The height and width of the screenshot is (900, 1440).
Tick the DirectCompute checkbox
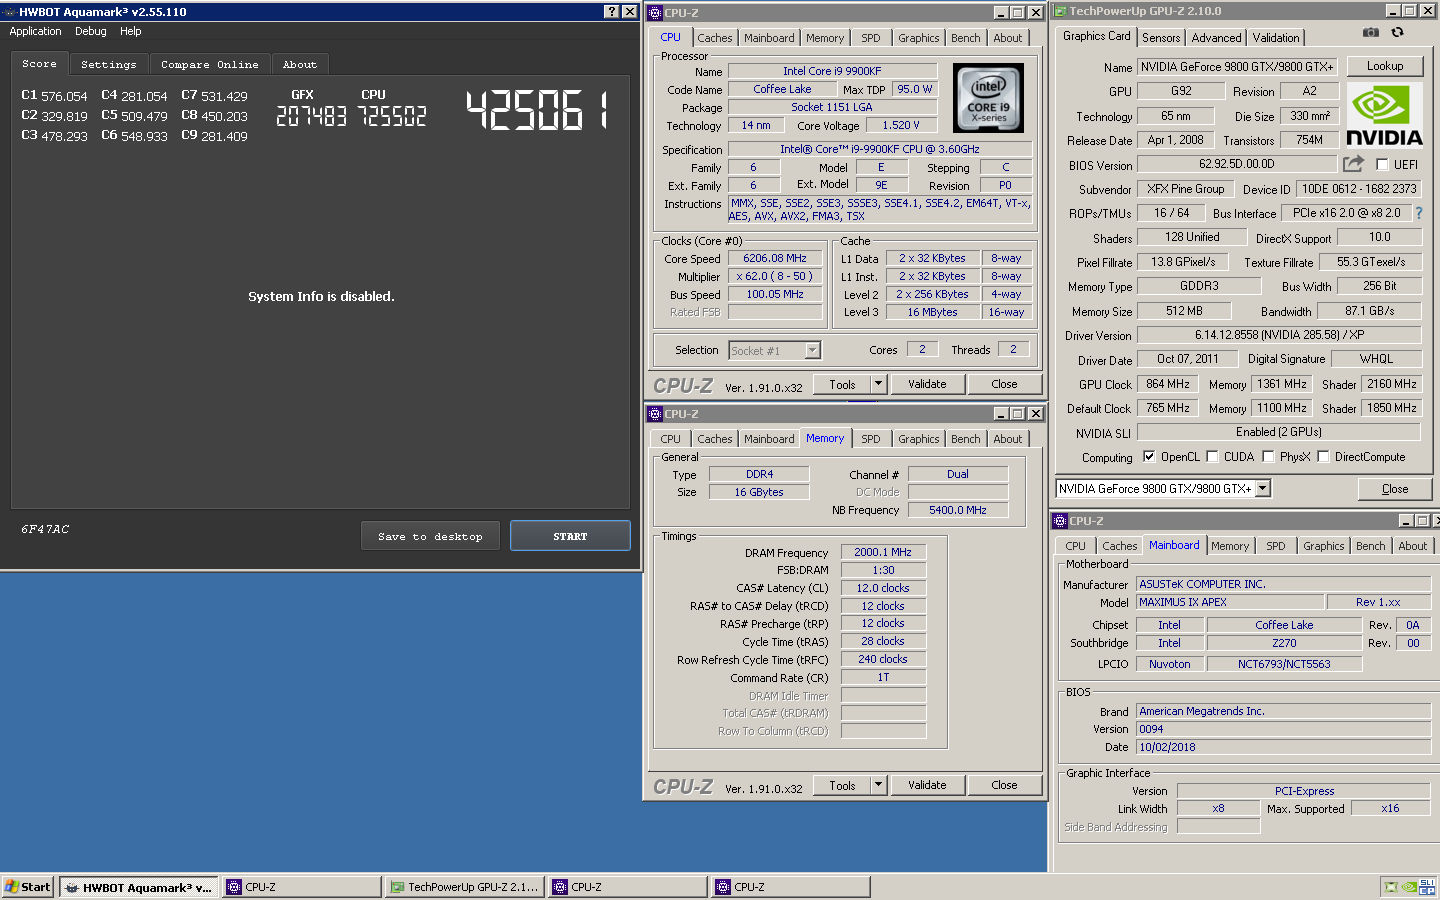(x=1323, y=457)
